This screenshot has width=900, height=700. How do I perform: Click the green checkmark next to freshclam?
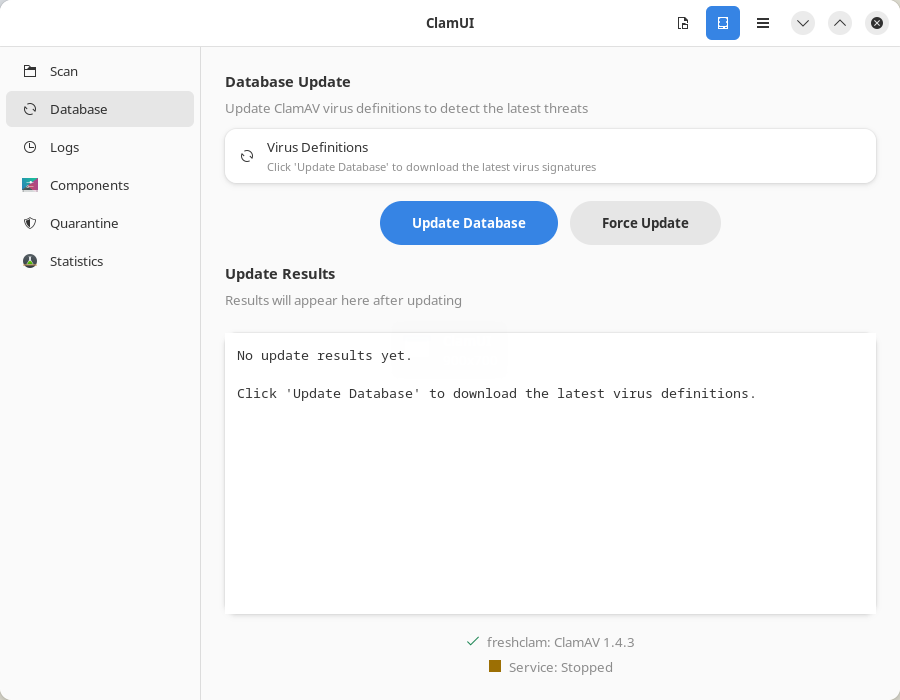pos(473,641)
